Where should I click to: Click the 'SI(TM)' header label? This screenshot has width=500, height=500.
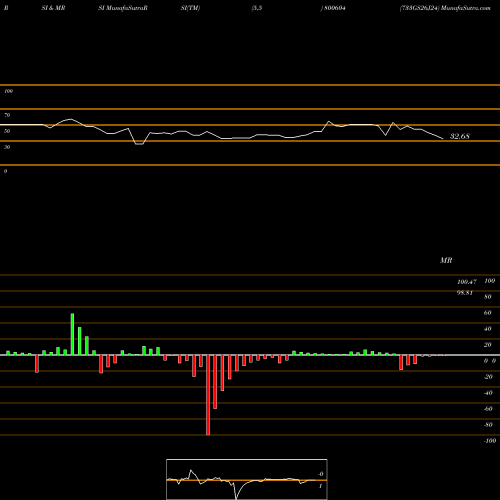pyautogui.click(x=190, y=8)
